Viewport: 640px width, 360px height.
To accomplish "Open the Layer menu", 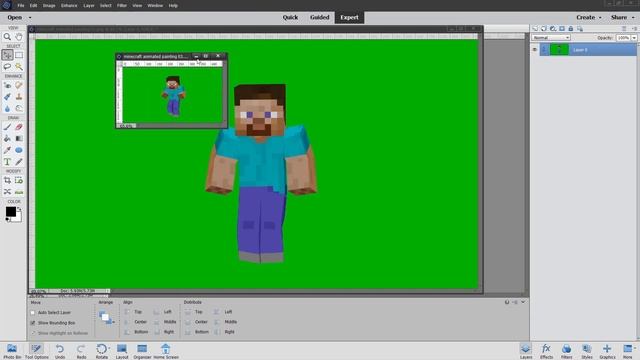I will [89, 6].
